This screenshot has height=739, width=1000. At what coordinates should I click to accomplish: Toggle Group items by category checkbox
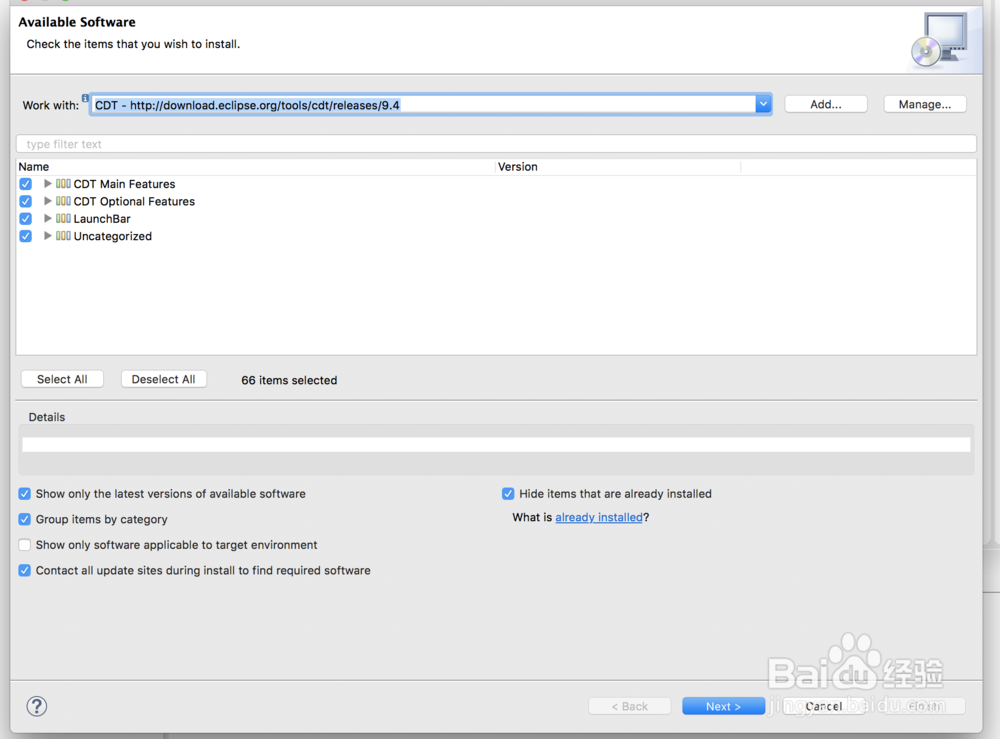coord(24,519)
